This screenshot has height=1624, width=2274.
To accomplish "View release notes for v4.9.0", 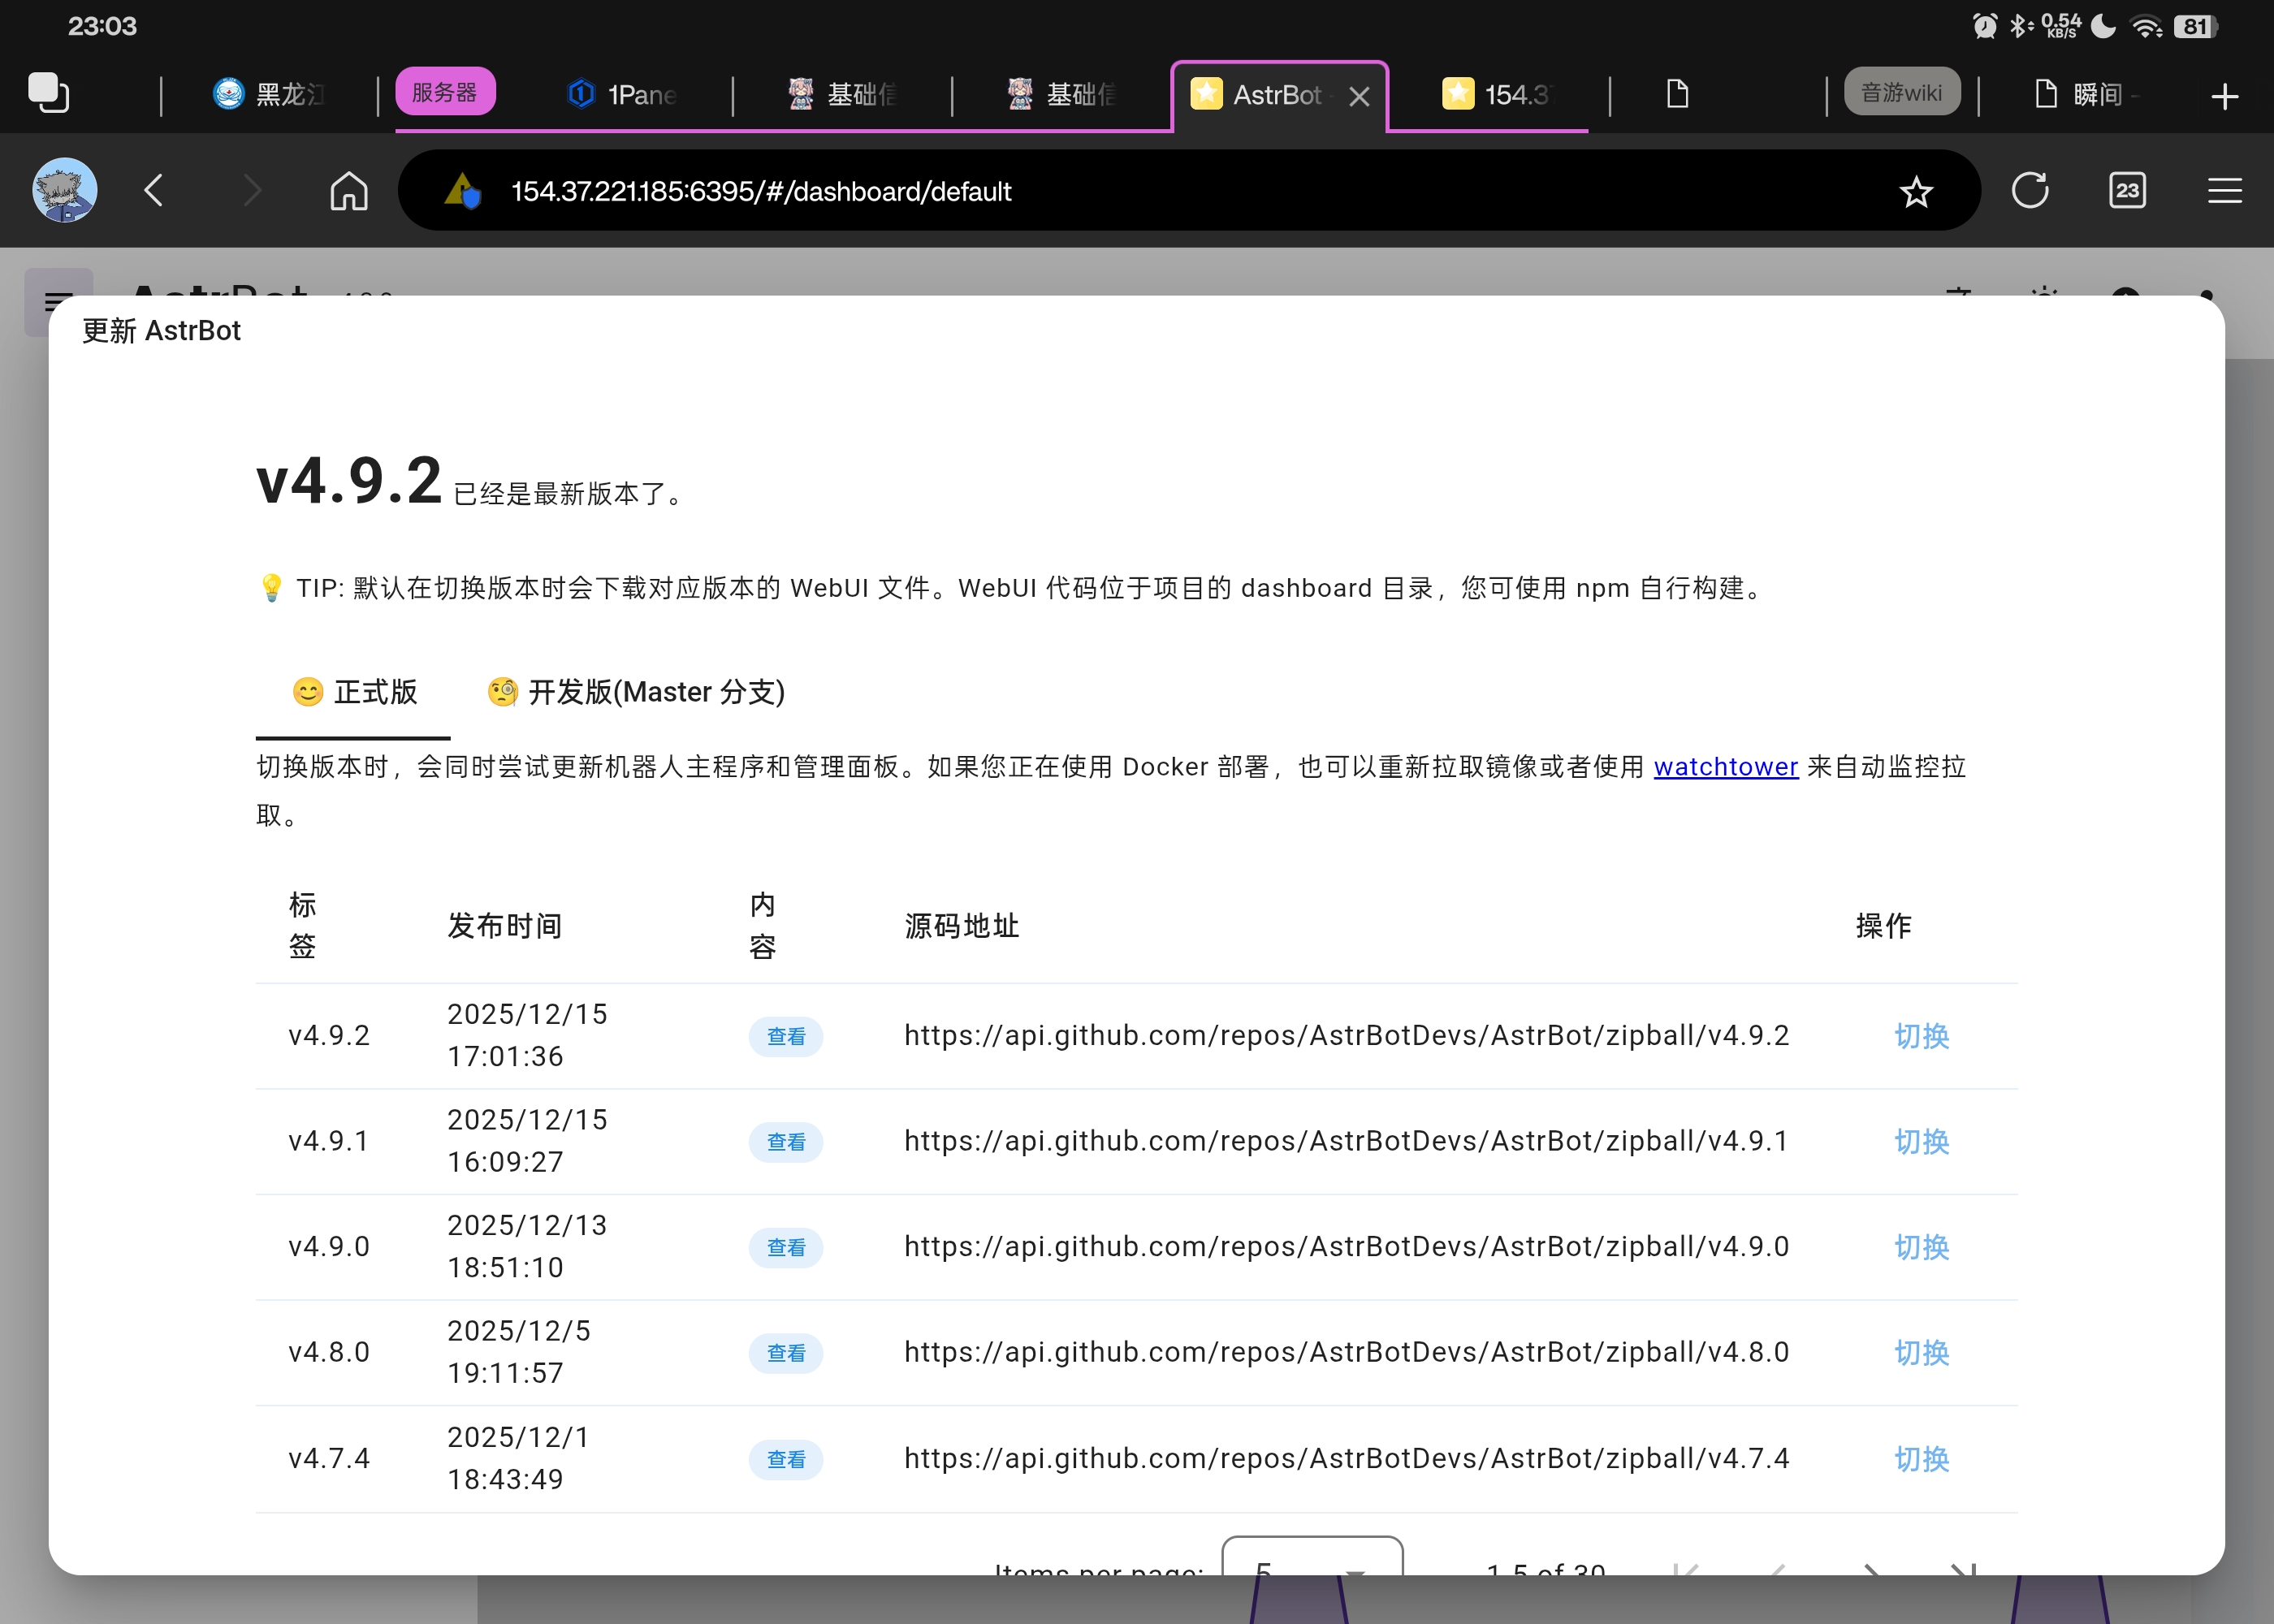I will [x=785, y=1247].
